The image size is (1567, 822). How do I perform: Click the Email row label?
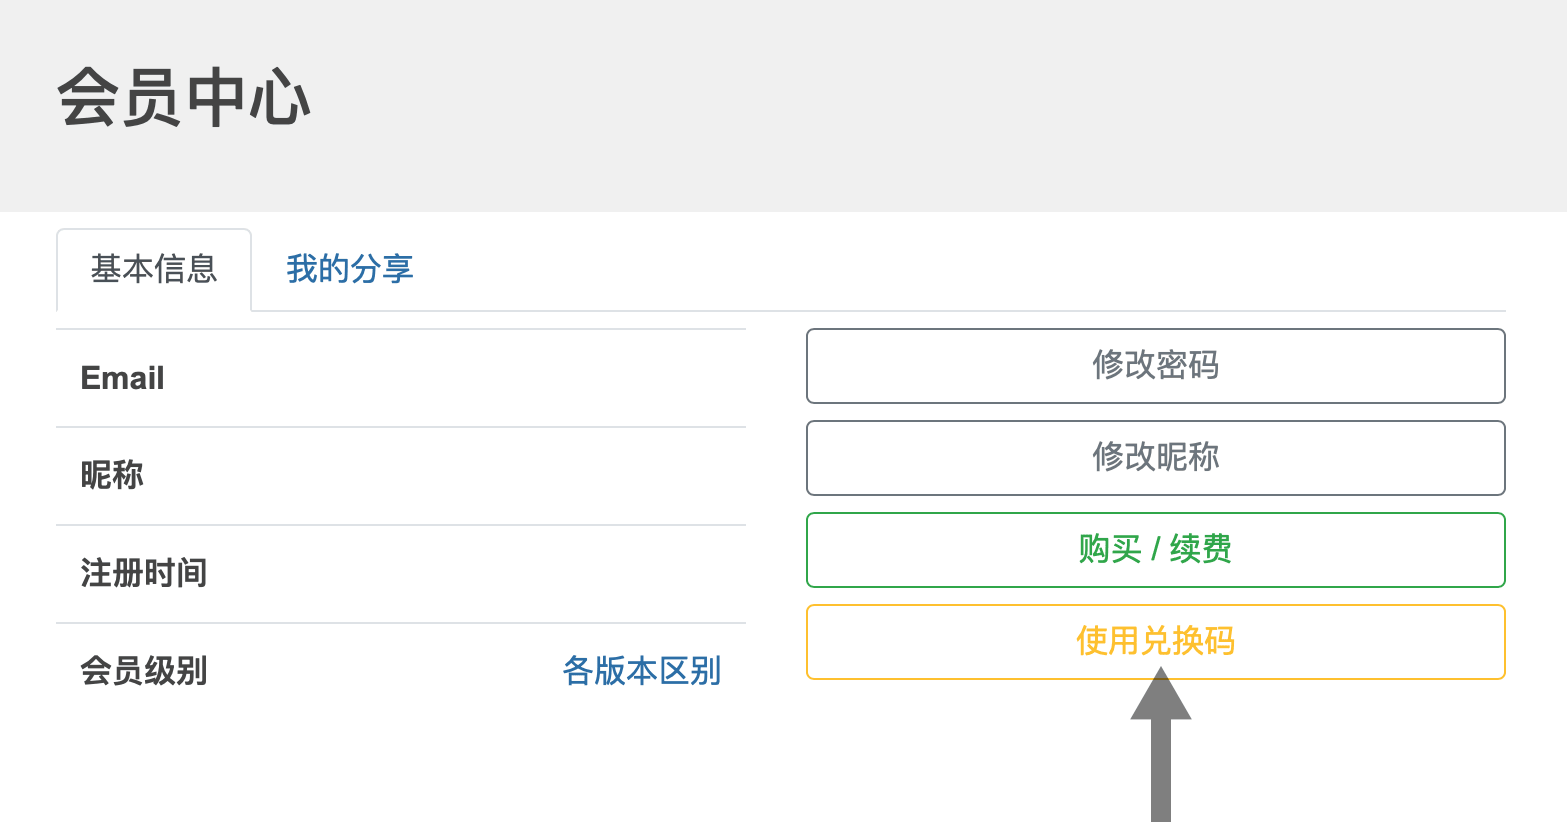pos(122,378)
